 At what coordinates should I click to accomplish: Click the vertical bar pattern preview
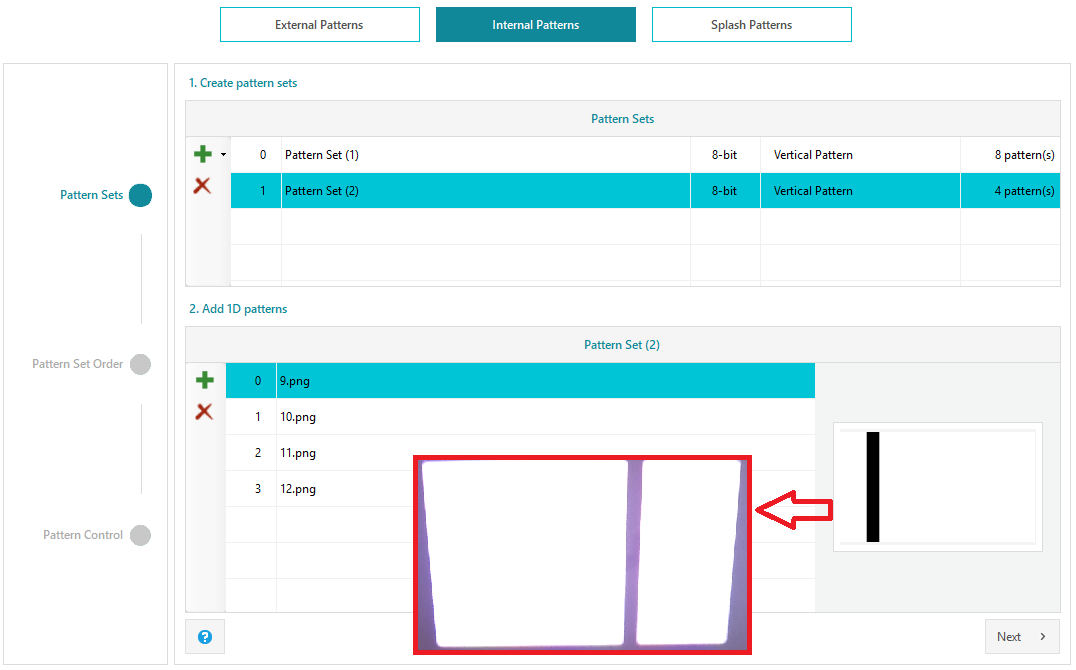coord(937,486)
